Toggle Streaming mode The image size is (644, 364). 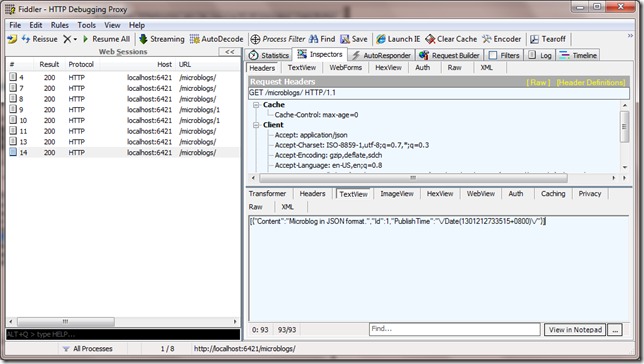[x=162, y=39]
